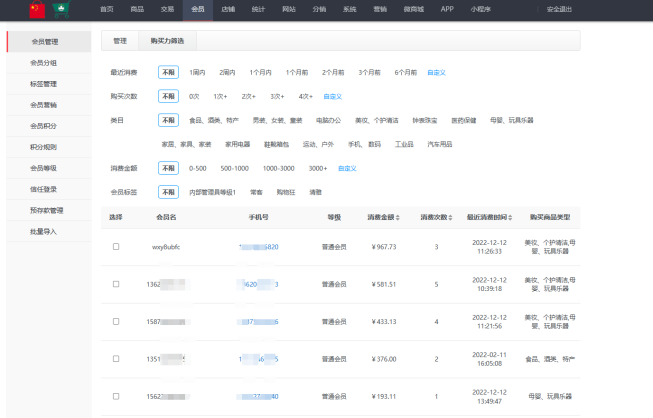This screenshot has width=653, height=418.
Task: Select 信任登录 in the sidebar
Action: tap(49, 189)
